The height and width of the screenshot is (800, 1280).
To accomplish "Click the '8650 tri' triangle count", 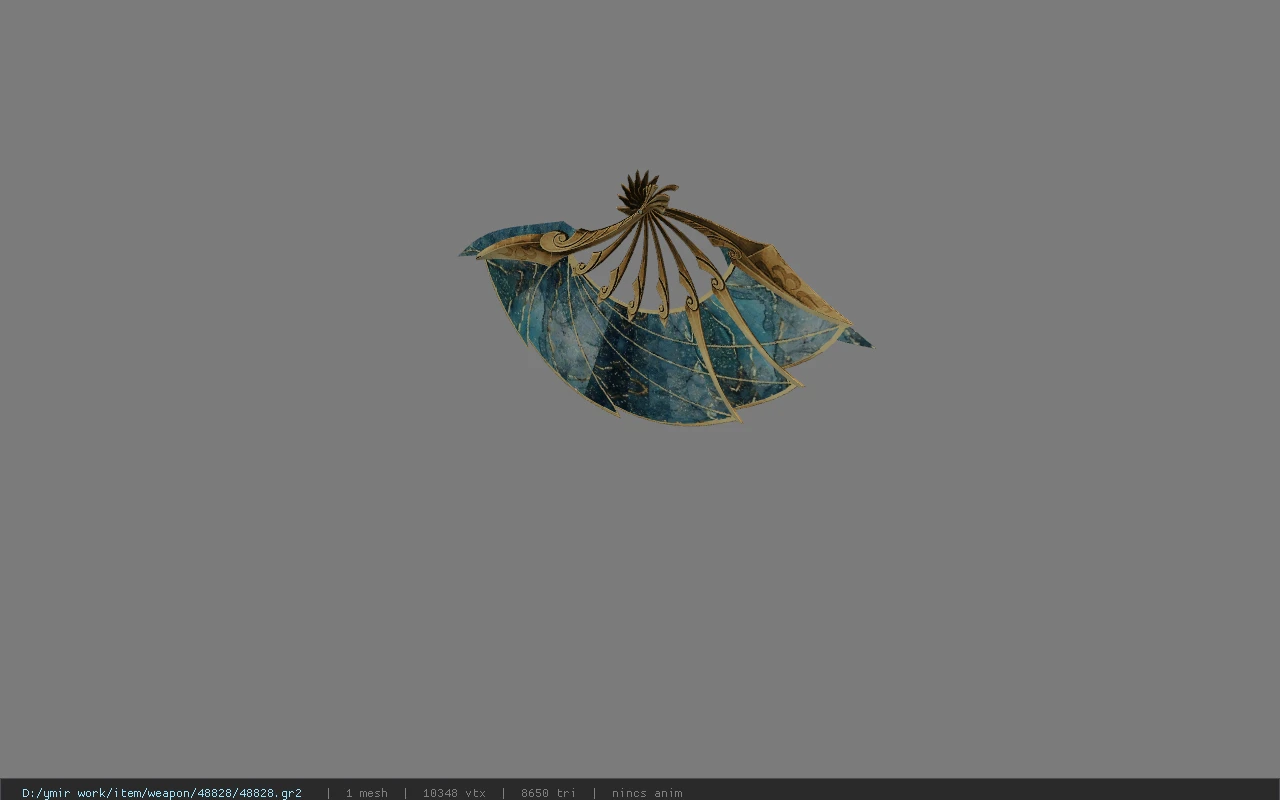I will [548, 793].
